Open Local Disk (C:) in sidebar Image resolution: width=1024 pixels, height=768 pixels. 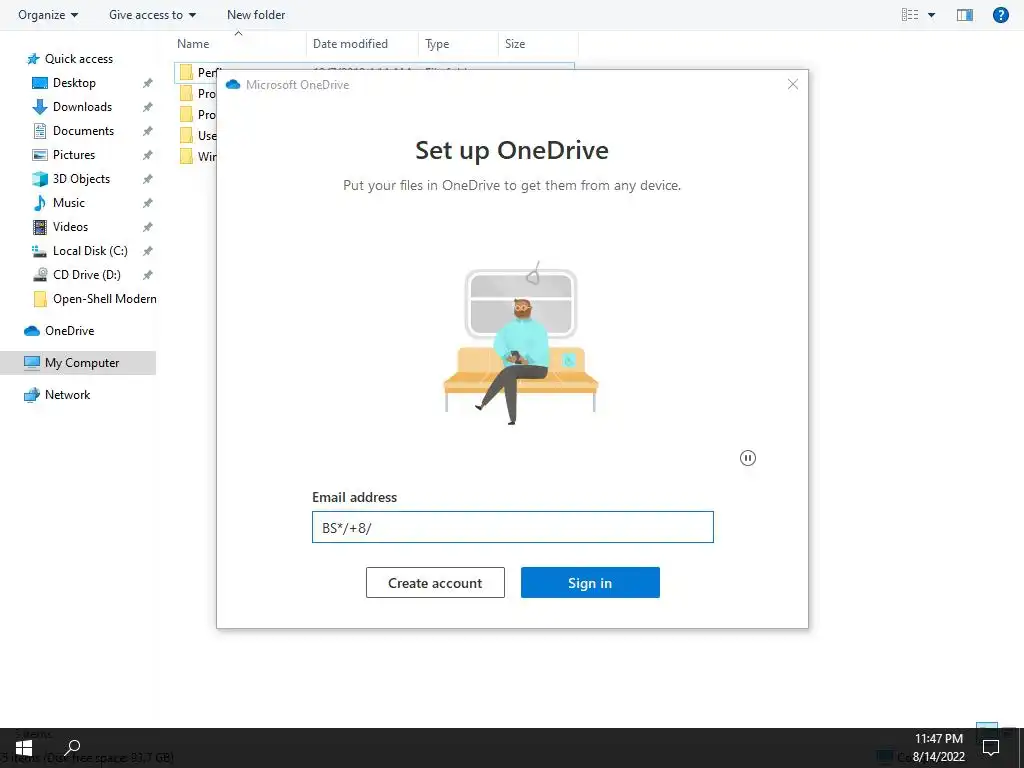[x=90, y=251]
